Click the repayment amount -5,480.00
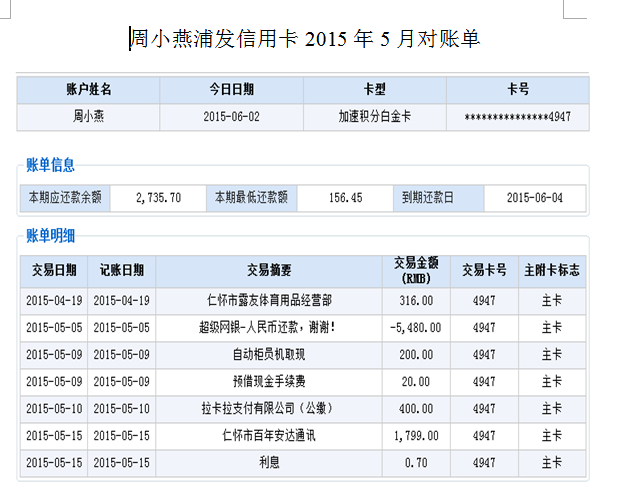The width and height of the screenshot is (631, 495). tap(416, 327)
